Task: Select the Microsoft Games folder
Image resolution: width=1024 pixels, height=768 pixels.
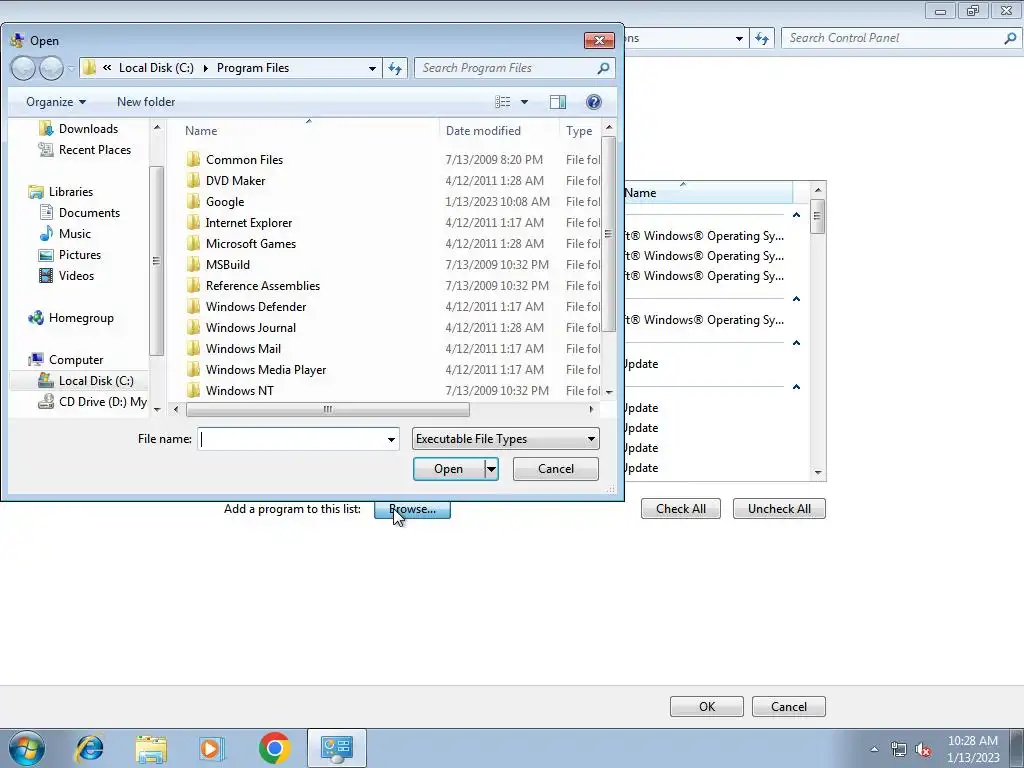Action: pos(251,244)
